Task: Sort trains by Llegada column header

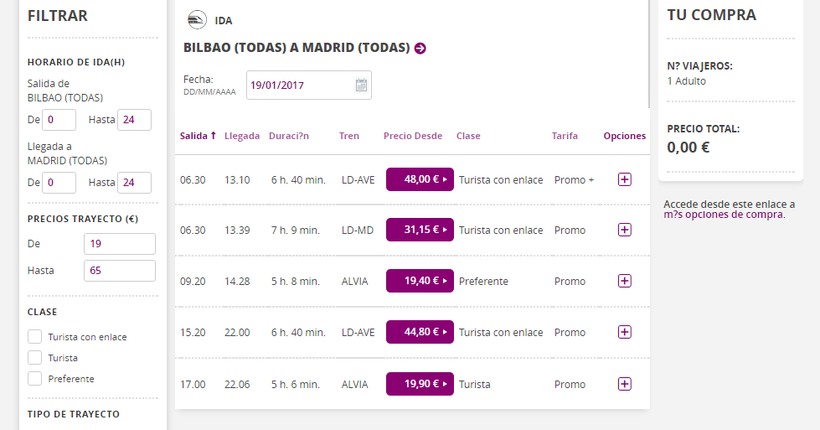Action: point(242,136)
